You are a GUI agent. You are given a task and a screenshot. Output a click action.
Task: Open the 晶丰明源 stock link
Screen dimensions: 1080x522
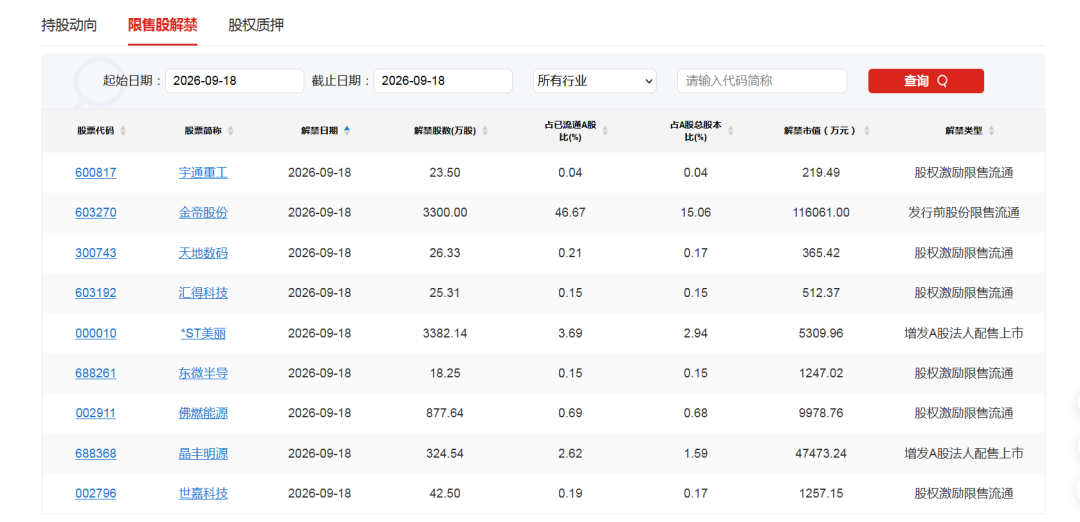pos(203,454)
